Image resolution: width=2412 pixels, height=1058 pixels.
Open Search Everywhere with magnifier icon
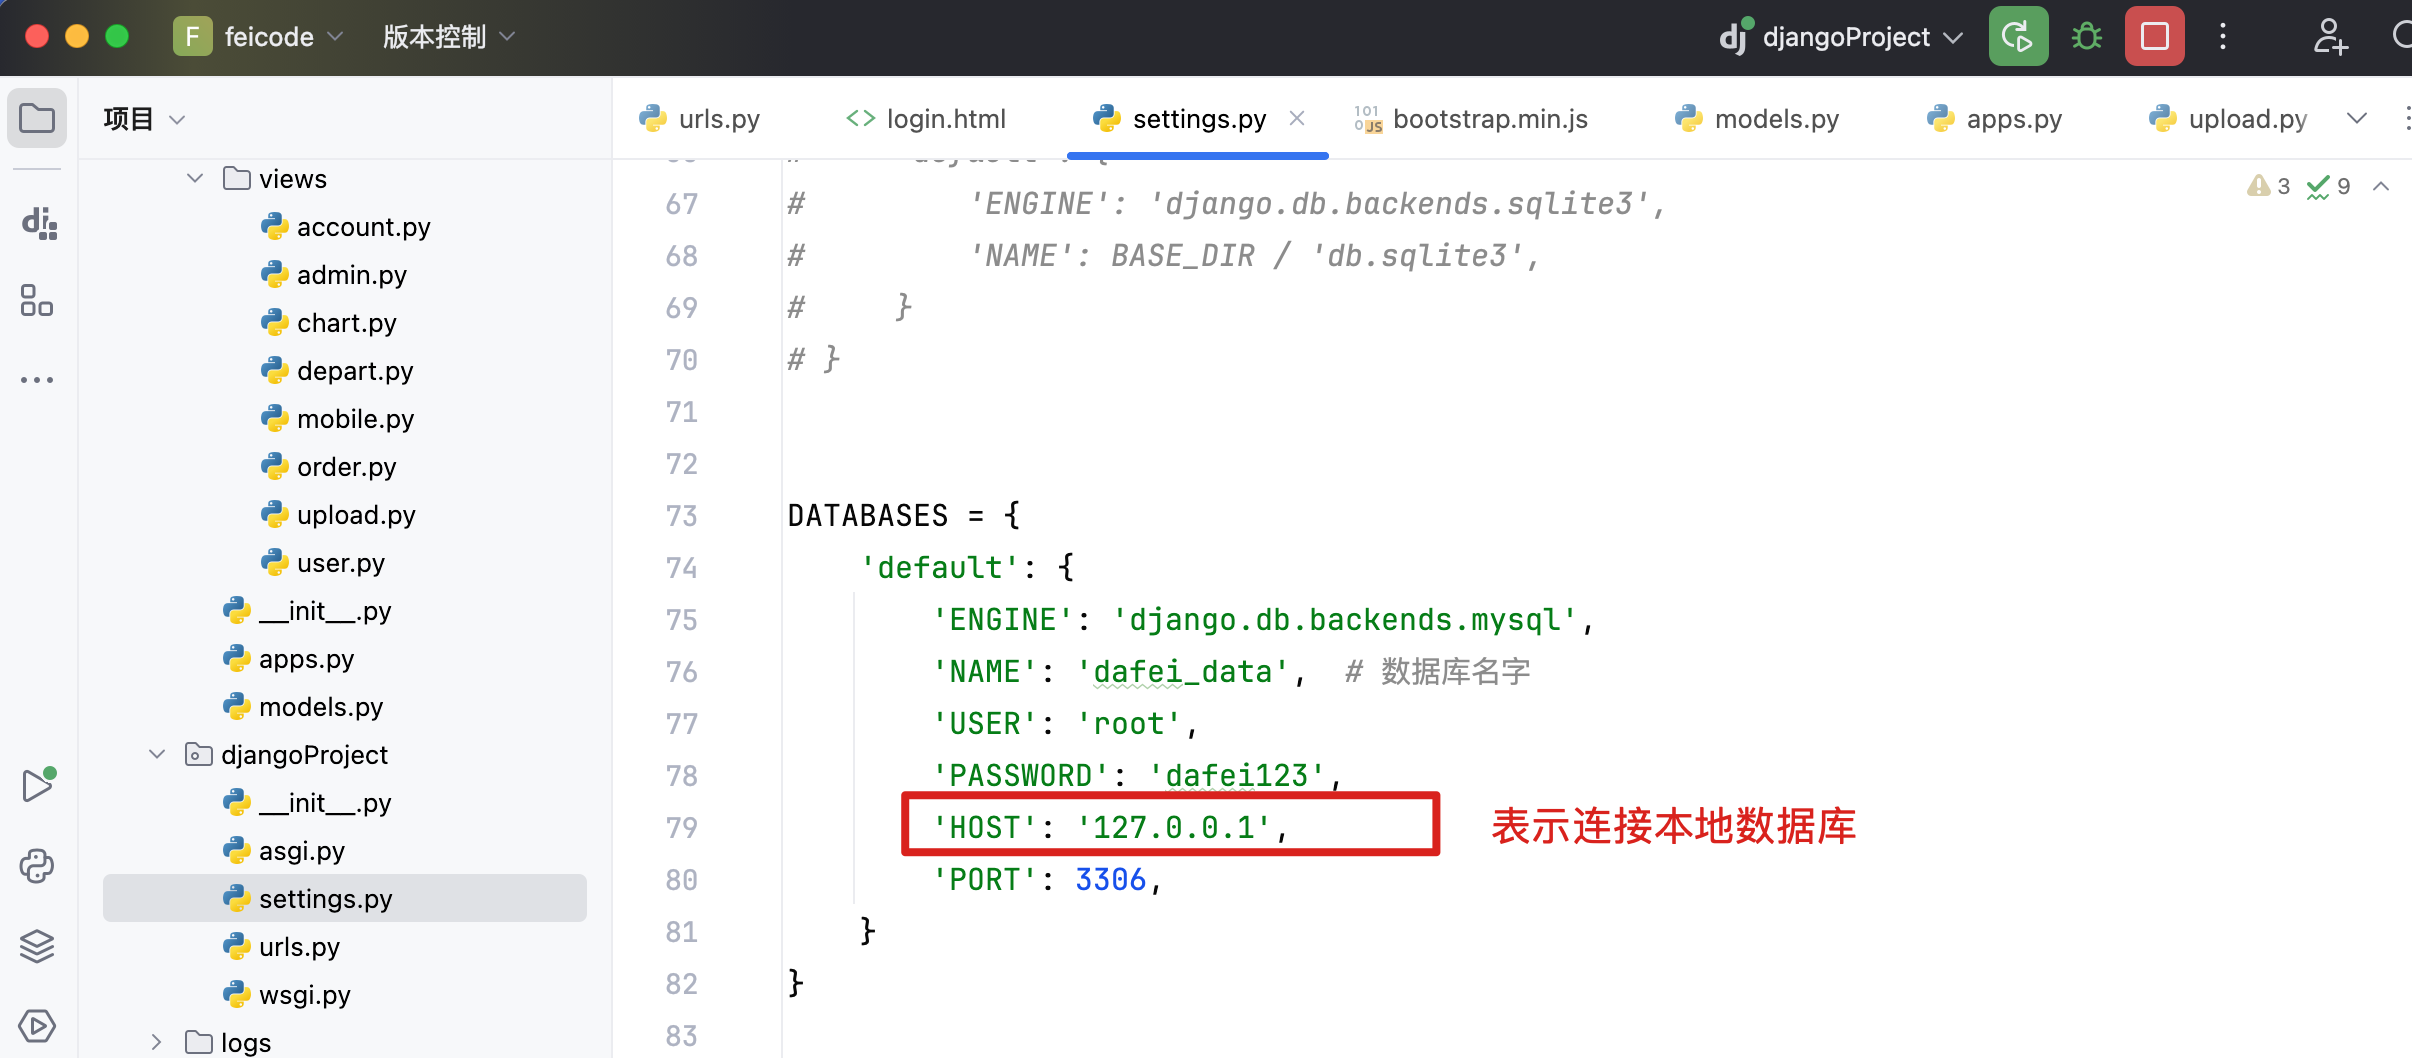tap(2404, 35)
